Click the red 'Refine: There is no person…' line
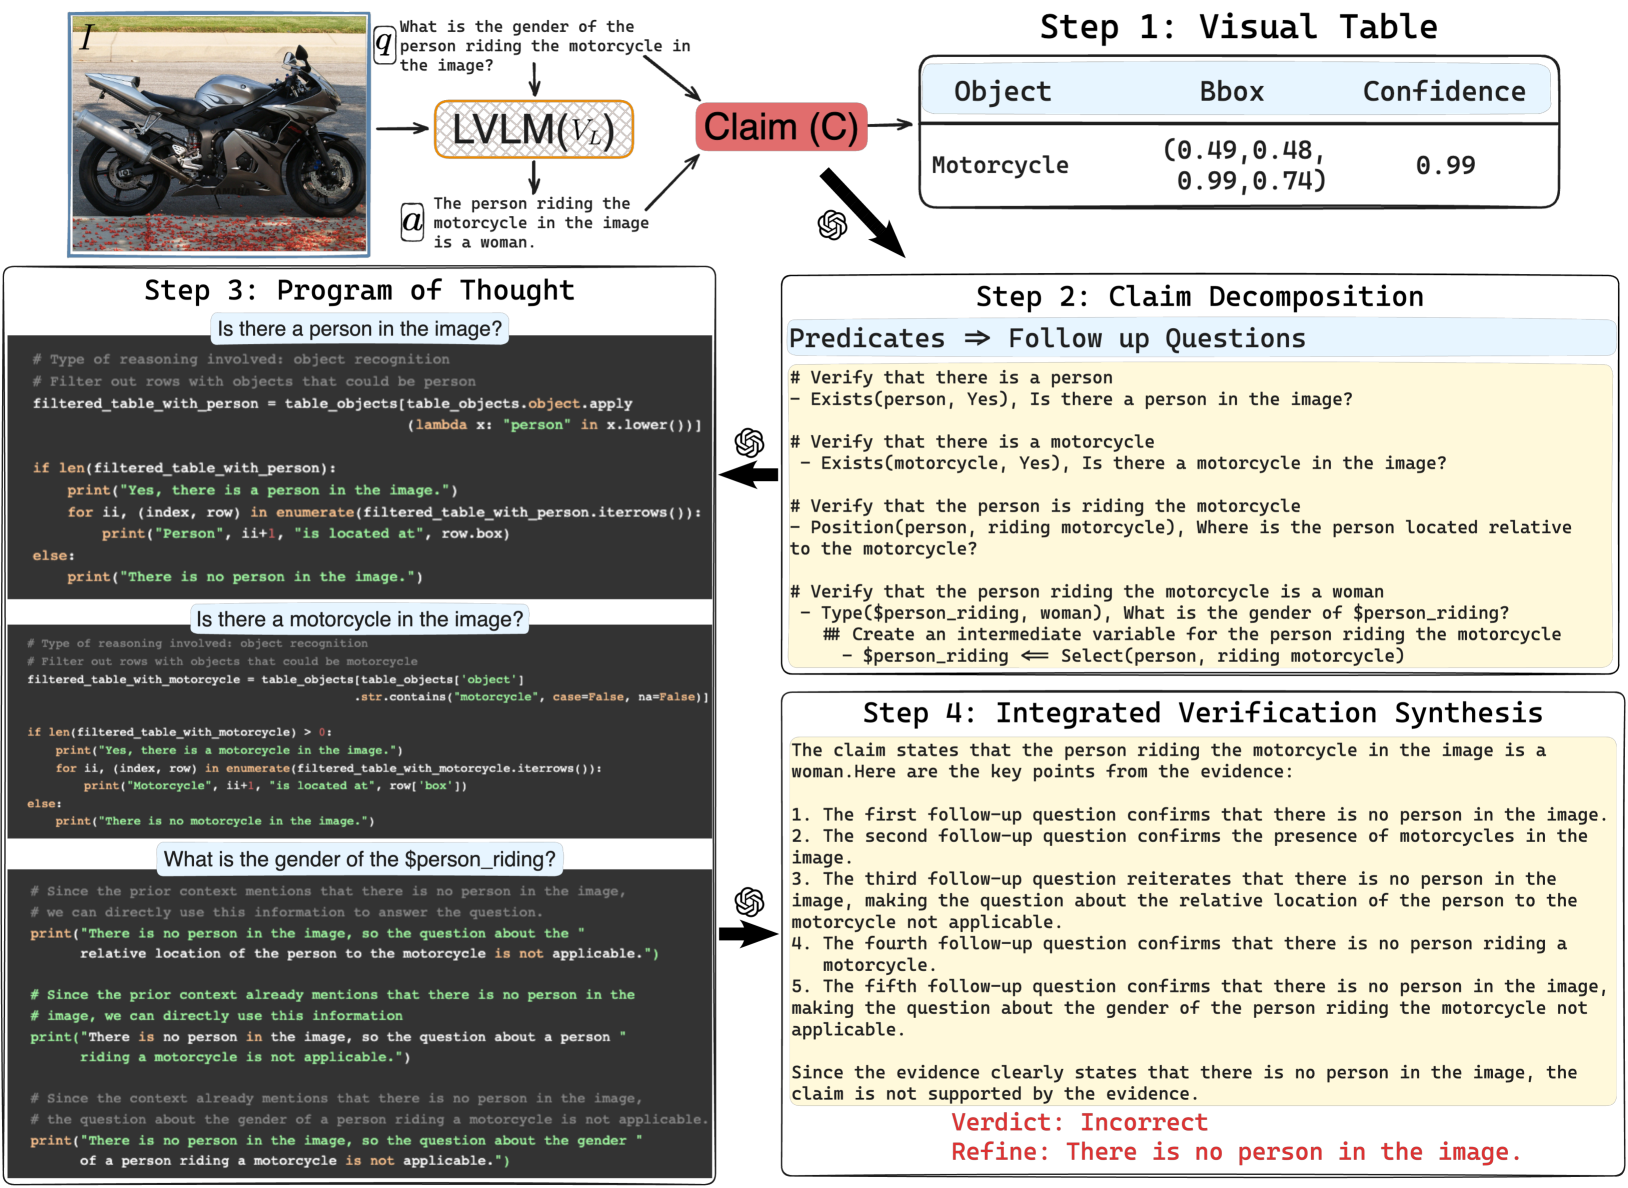 [1235, 1152]
